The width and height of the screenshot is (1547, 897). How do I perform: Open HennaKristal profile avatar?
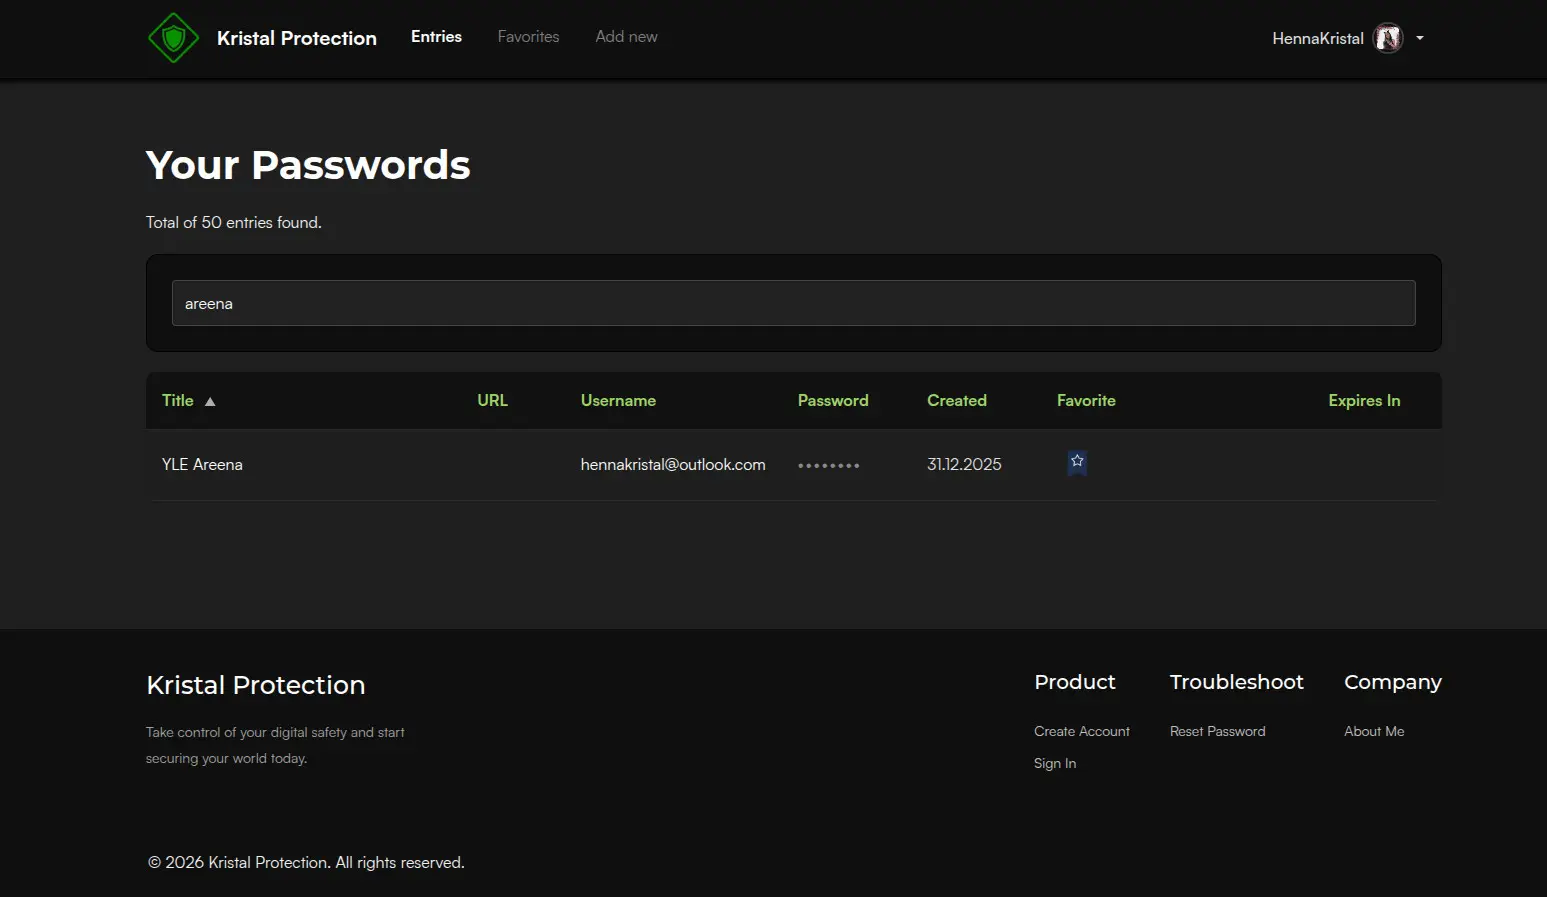(1388, 38)
